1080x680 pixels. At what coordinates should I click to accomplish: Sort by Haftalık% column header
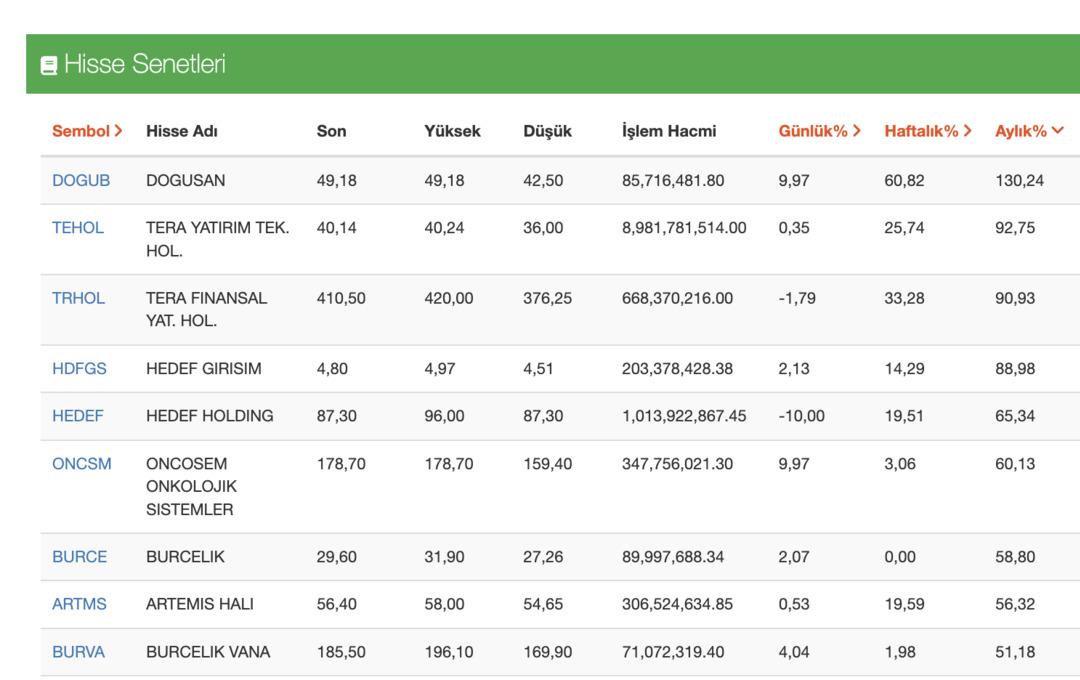pos(927,131)
